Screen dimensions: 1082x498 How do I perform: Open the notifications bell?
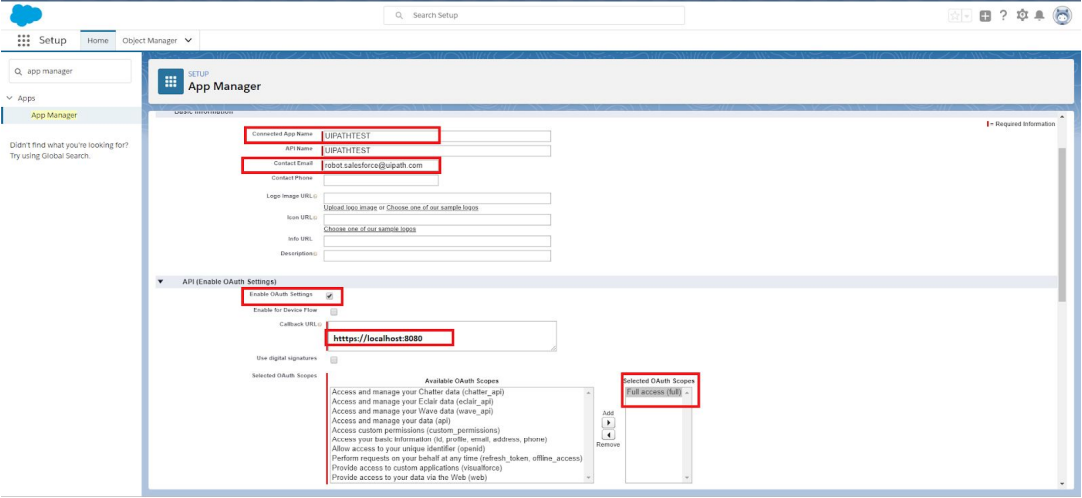(1039, 16)
